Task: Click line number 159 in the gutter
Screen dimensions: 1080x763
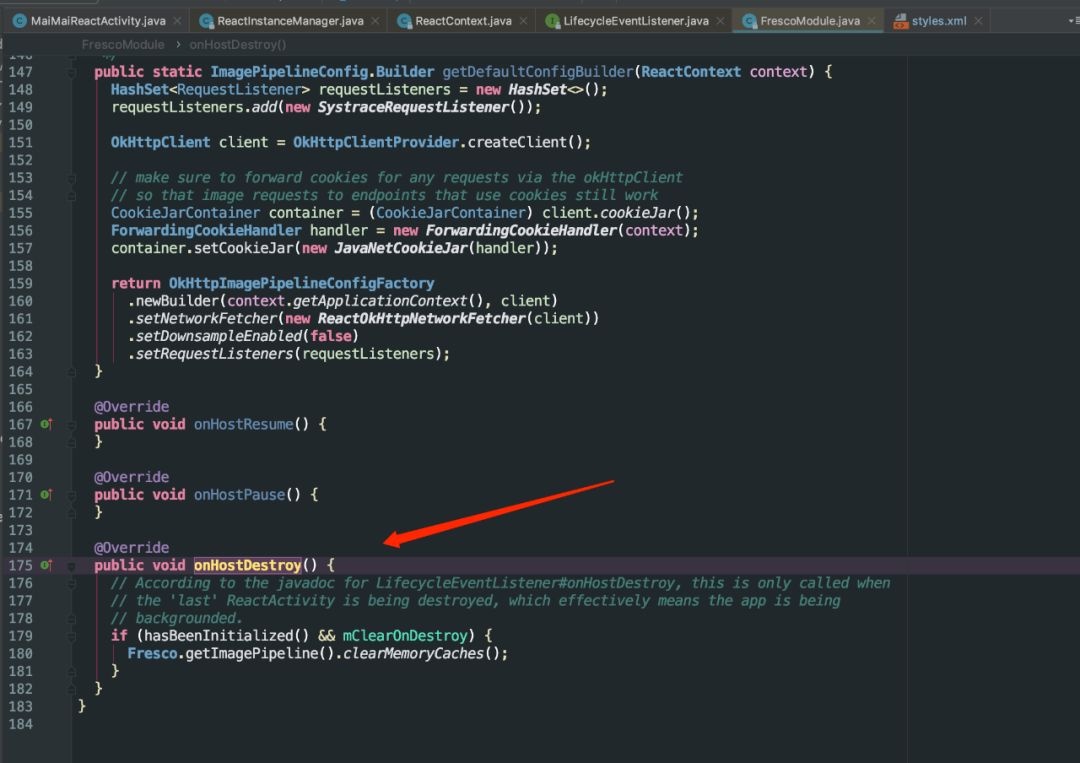Action: (x=21, y=283)
